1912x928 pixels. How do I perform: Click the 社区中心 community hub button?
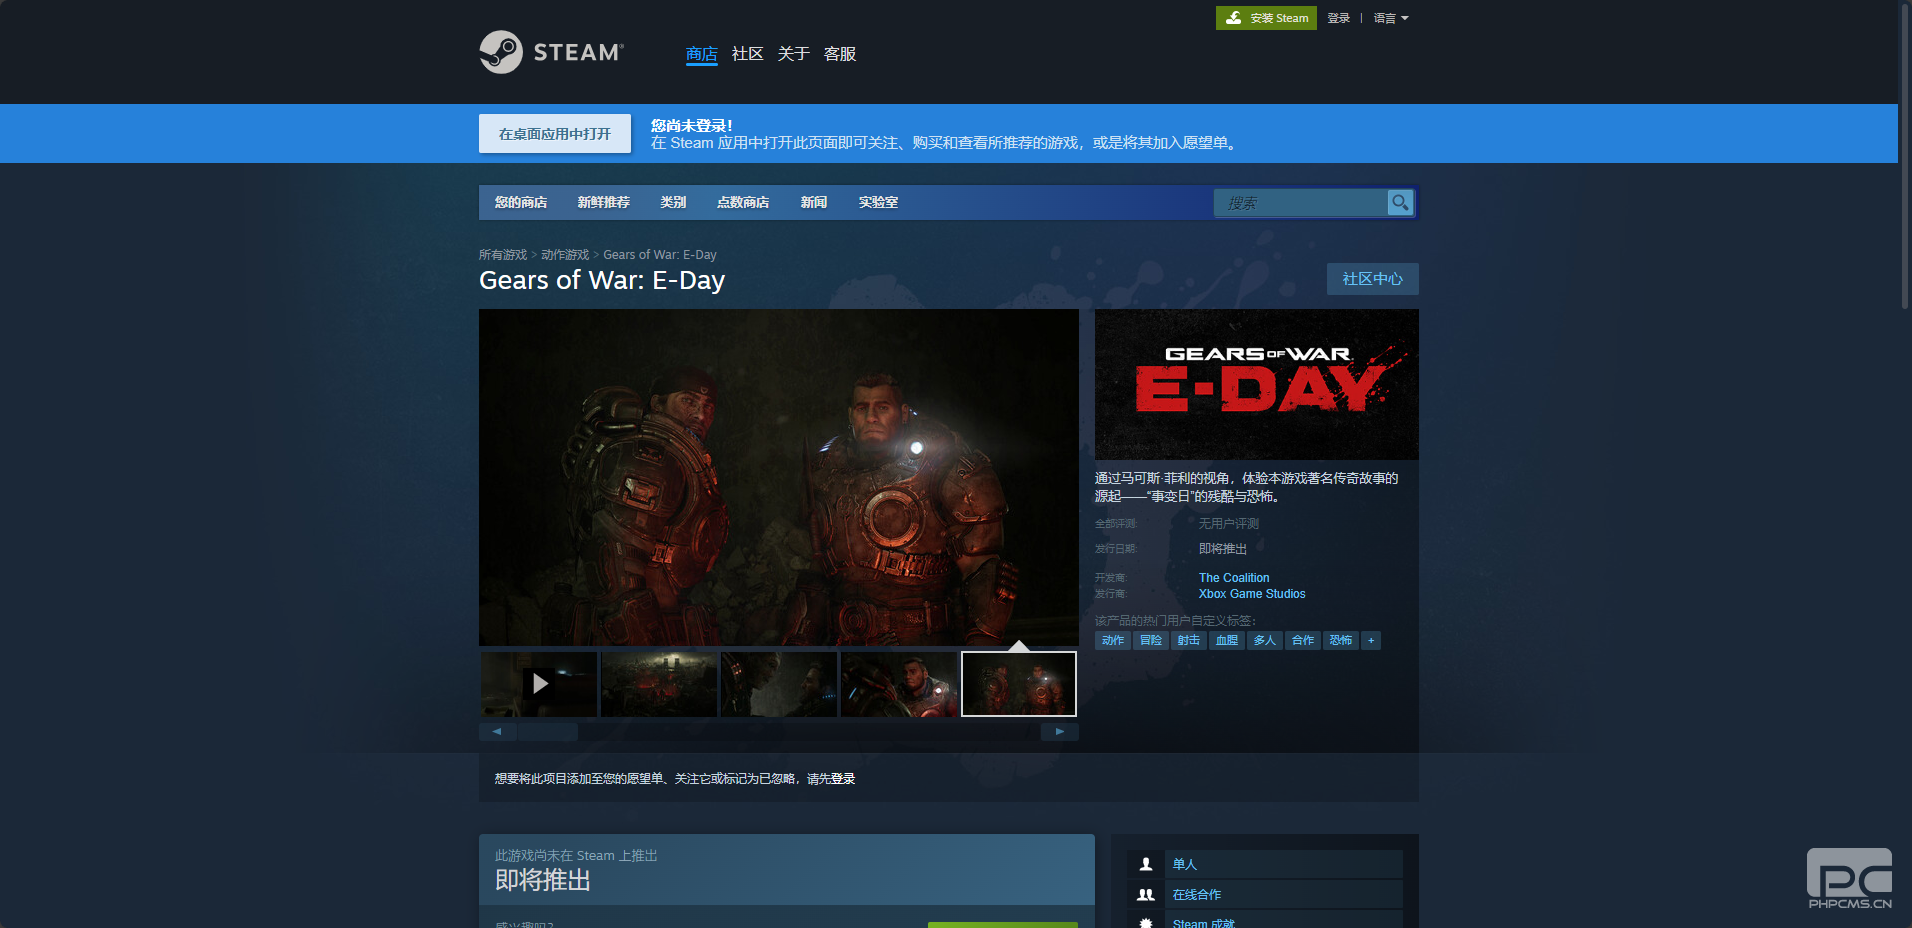pos(1373,279)
